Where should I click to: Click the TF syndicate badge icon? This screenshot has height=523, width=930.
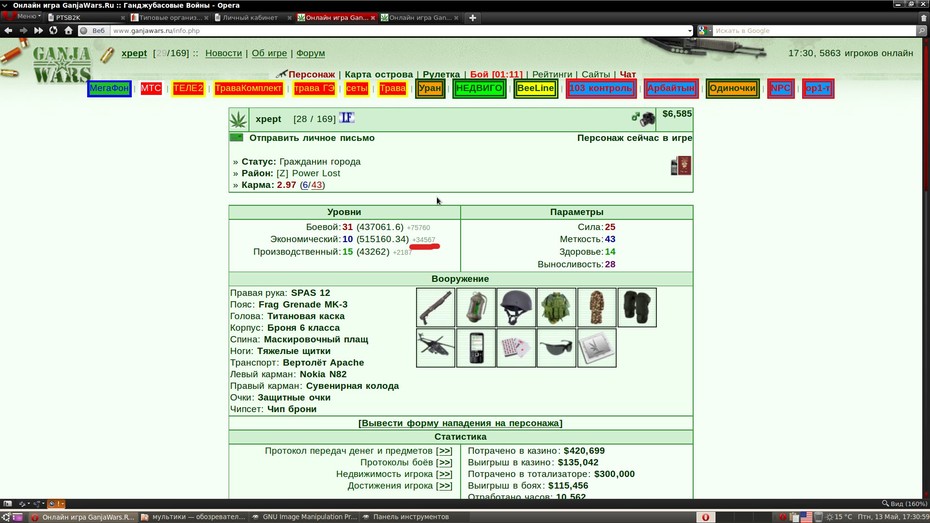pyautogui.click(x=346, y=118)
